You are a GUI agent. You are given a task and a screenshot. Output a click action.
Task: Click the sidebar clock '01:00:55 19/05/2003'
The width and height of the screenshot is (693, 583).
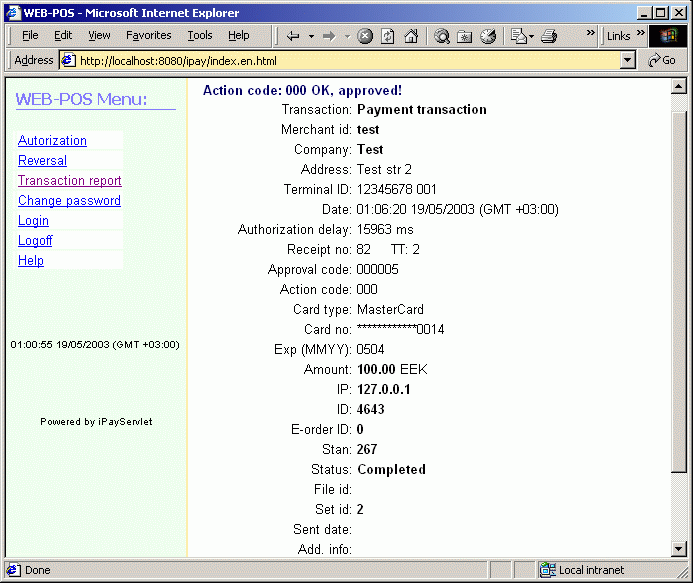[95, 345]
